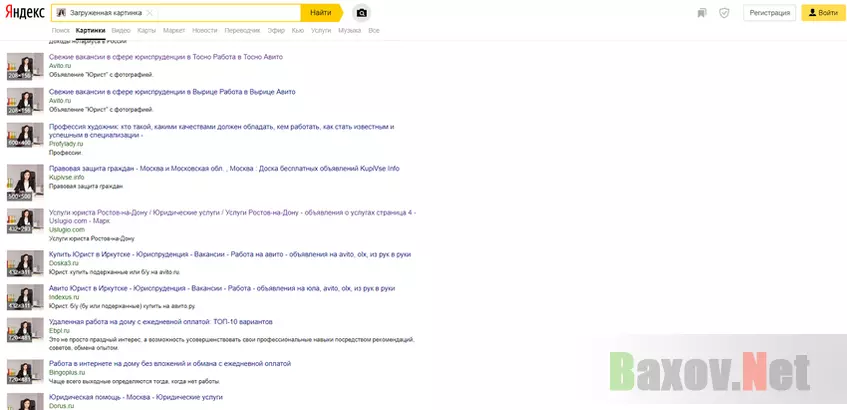This screenshot has width=847, height=410.
Task: Click the shield protection icon
Action: pos(724,12)
